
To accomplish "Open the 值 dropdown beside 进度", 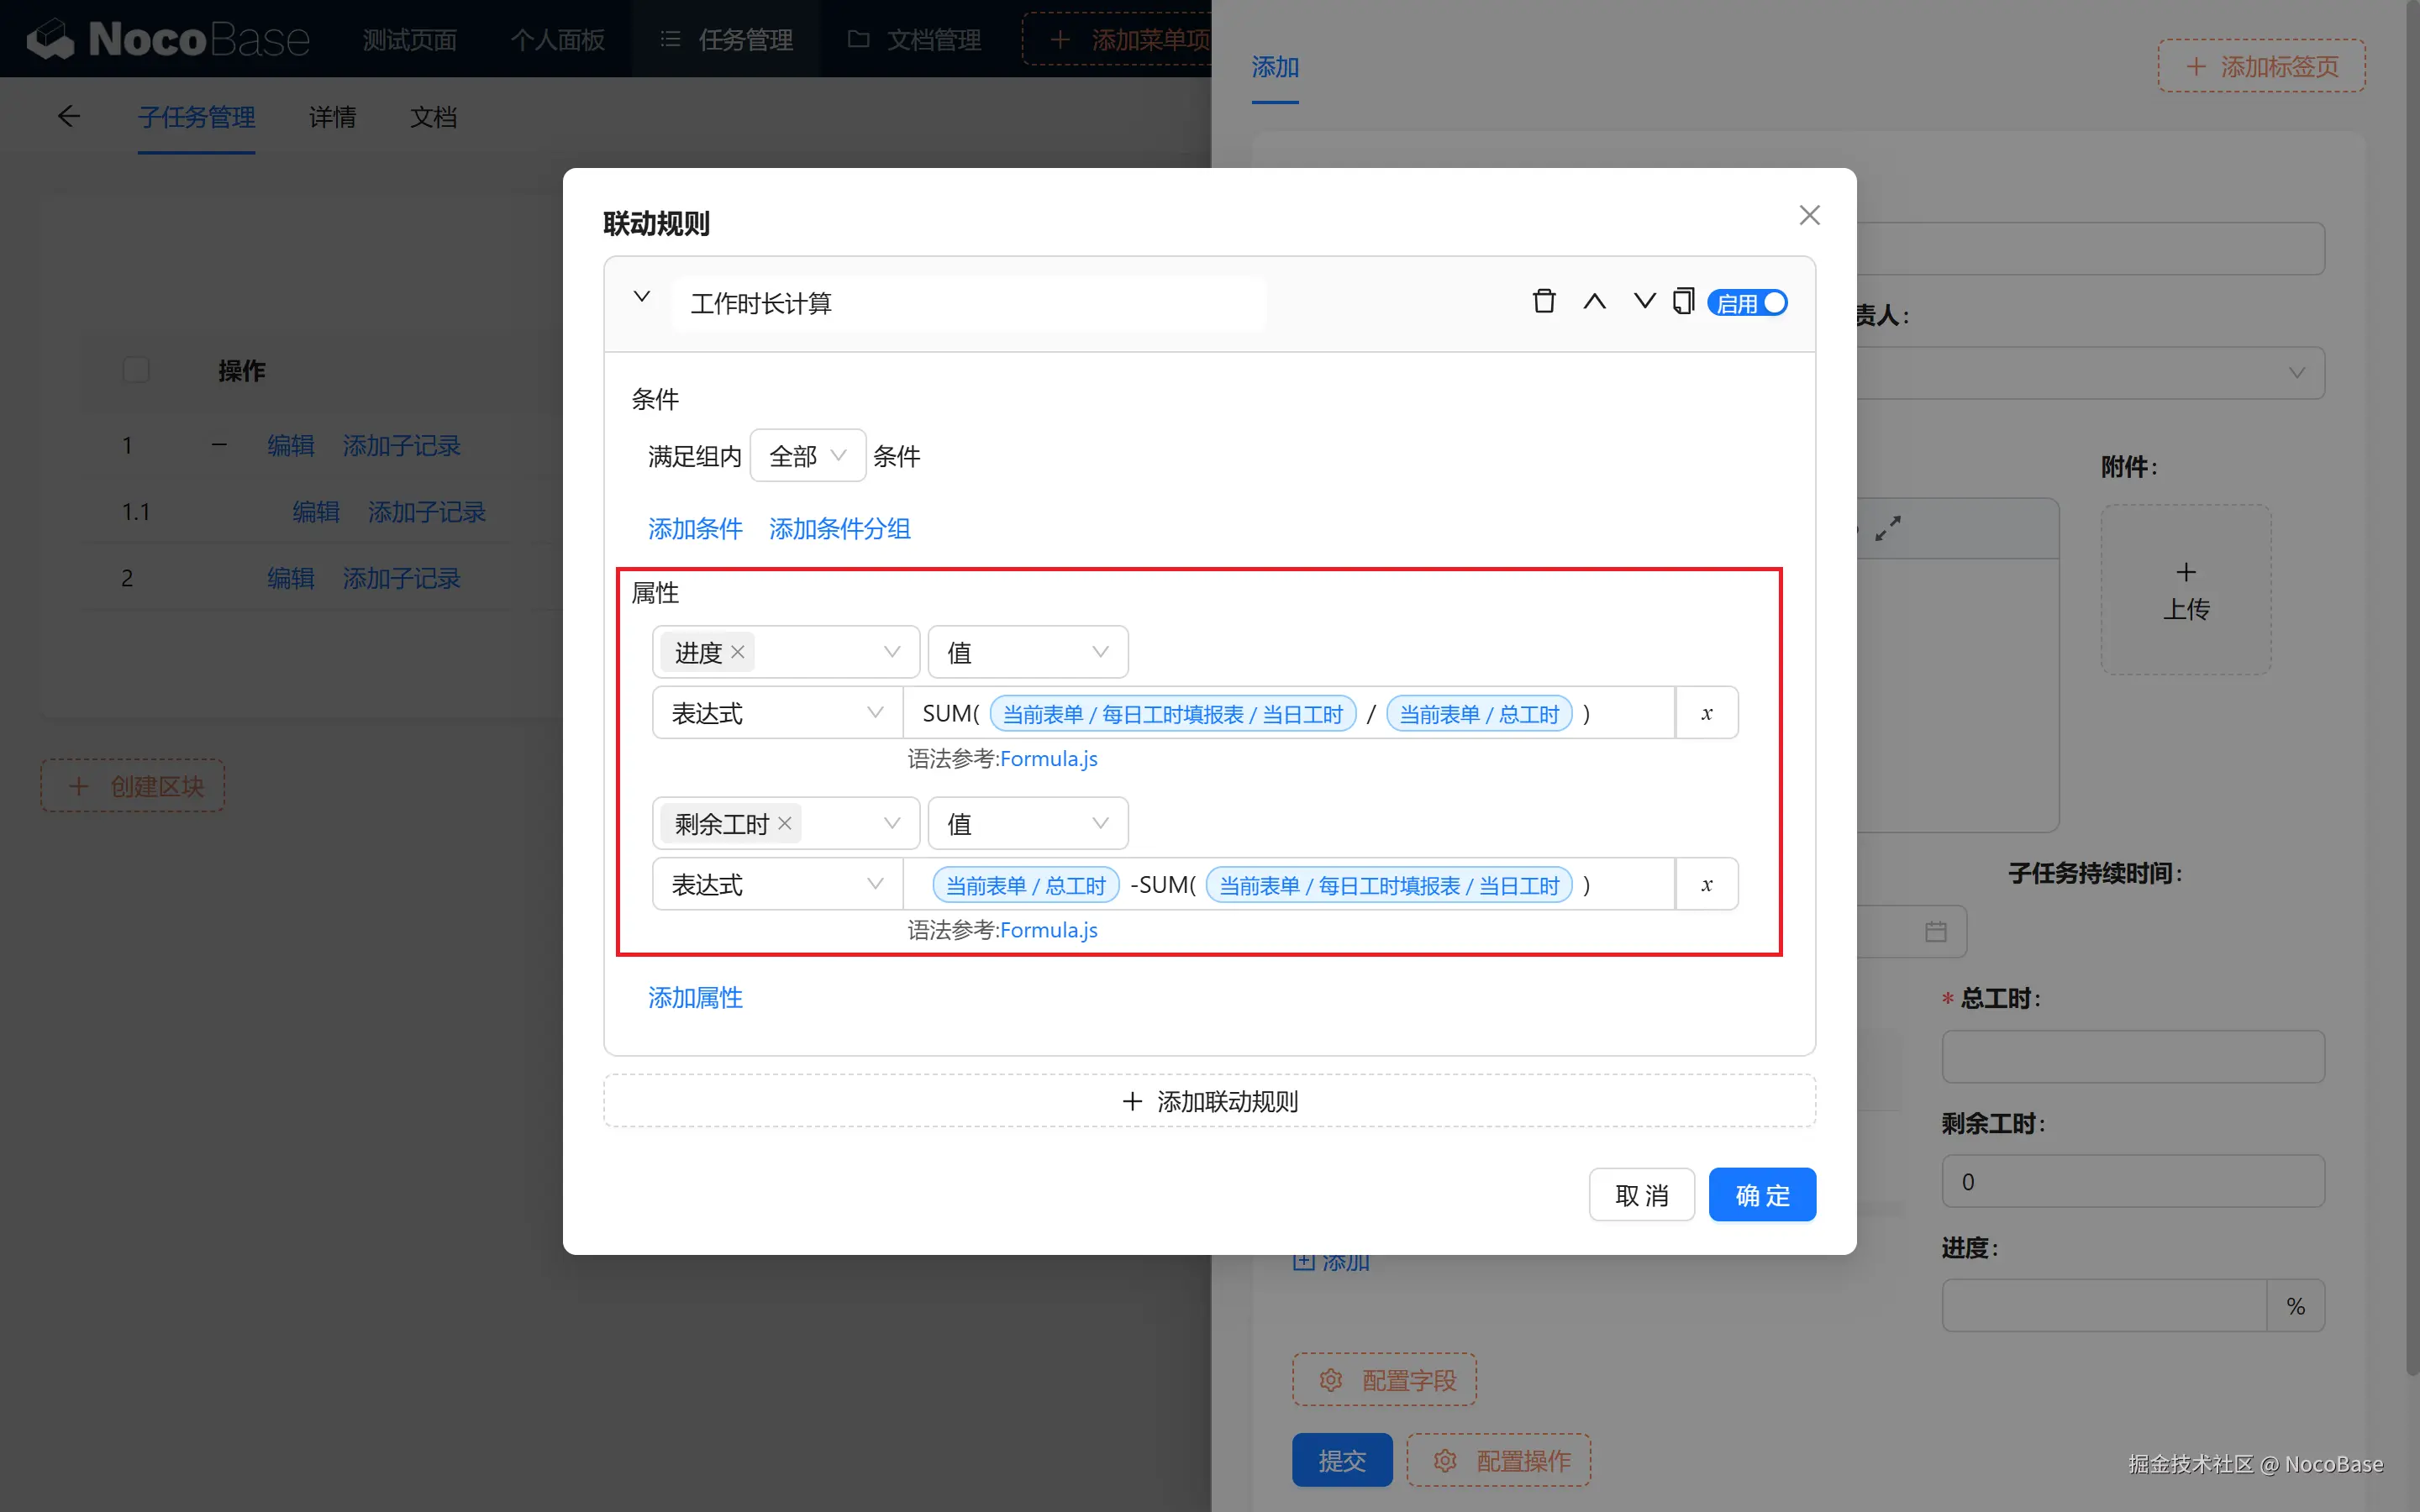I will pos(1028,652).
